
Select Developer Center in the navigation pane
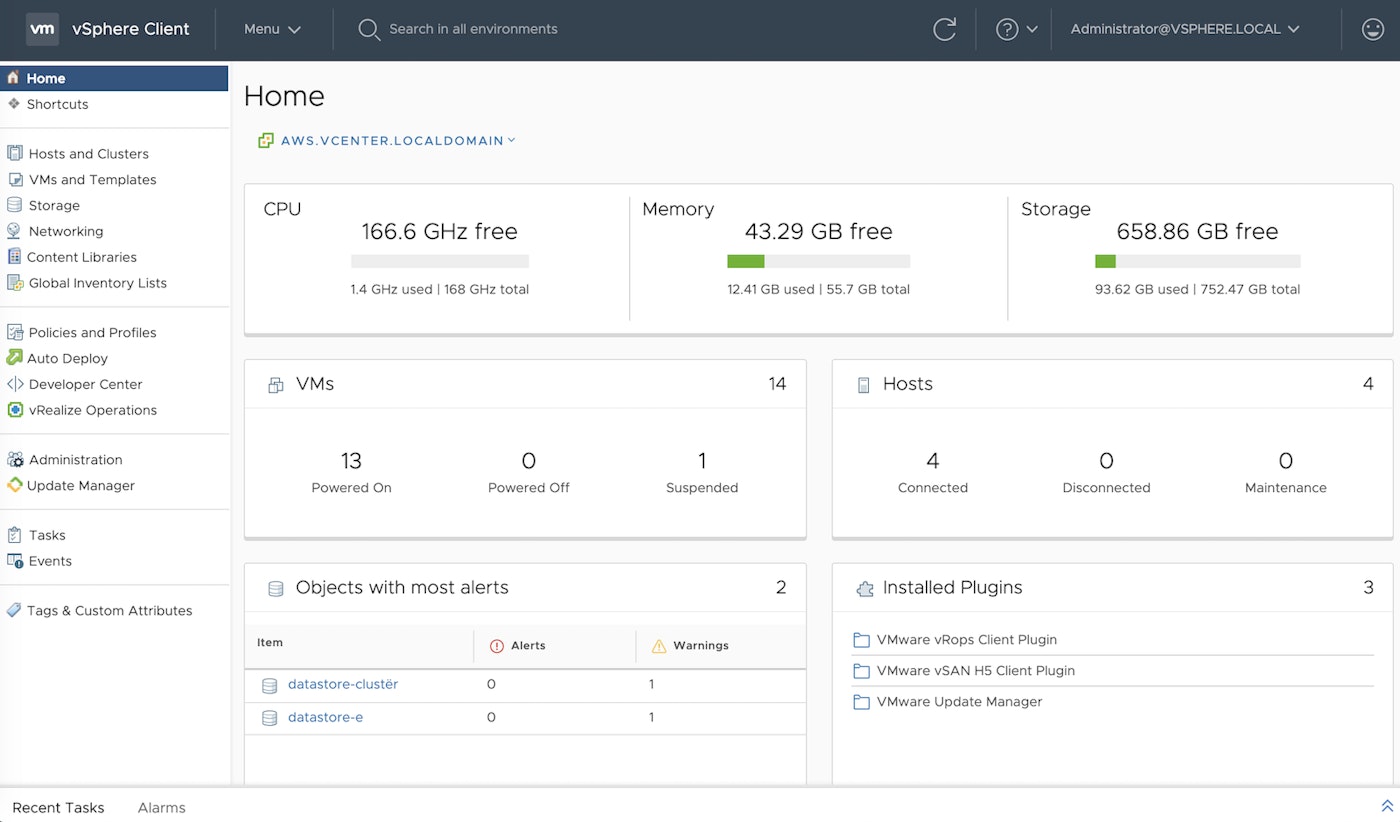click(x=86, y=384)
